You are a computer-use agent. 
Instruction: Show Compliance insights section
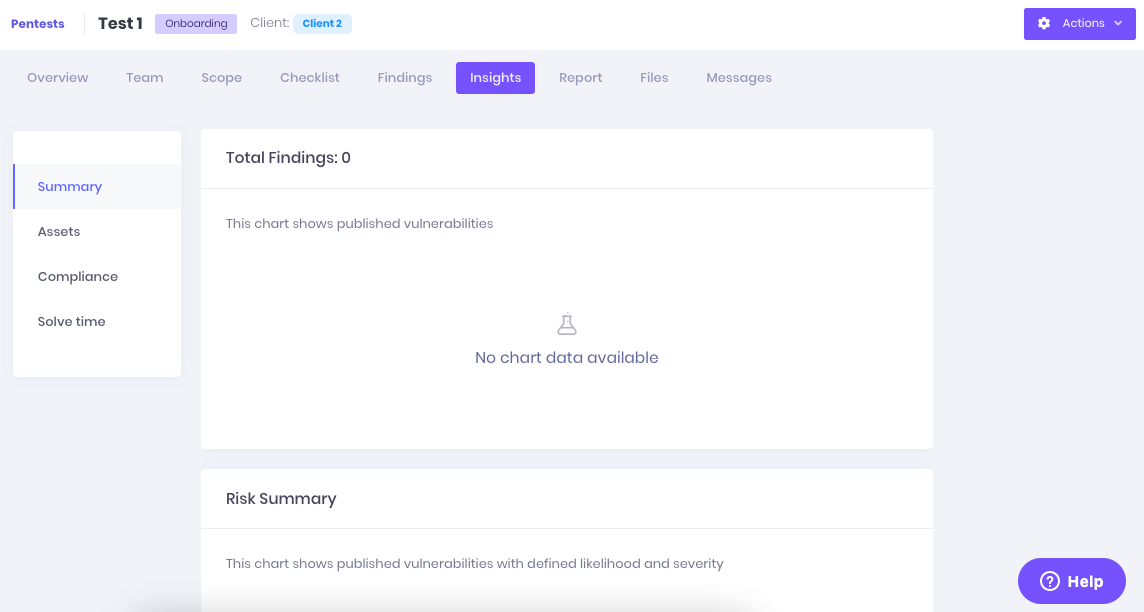pos(97,276)
